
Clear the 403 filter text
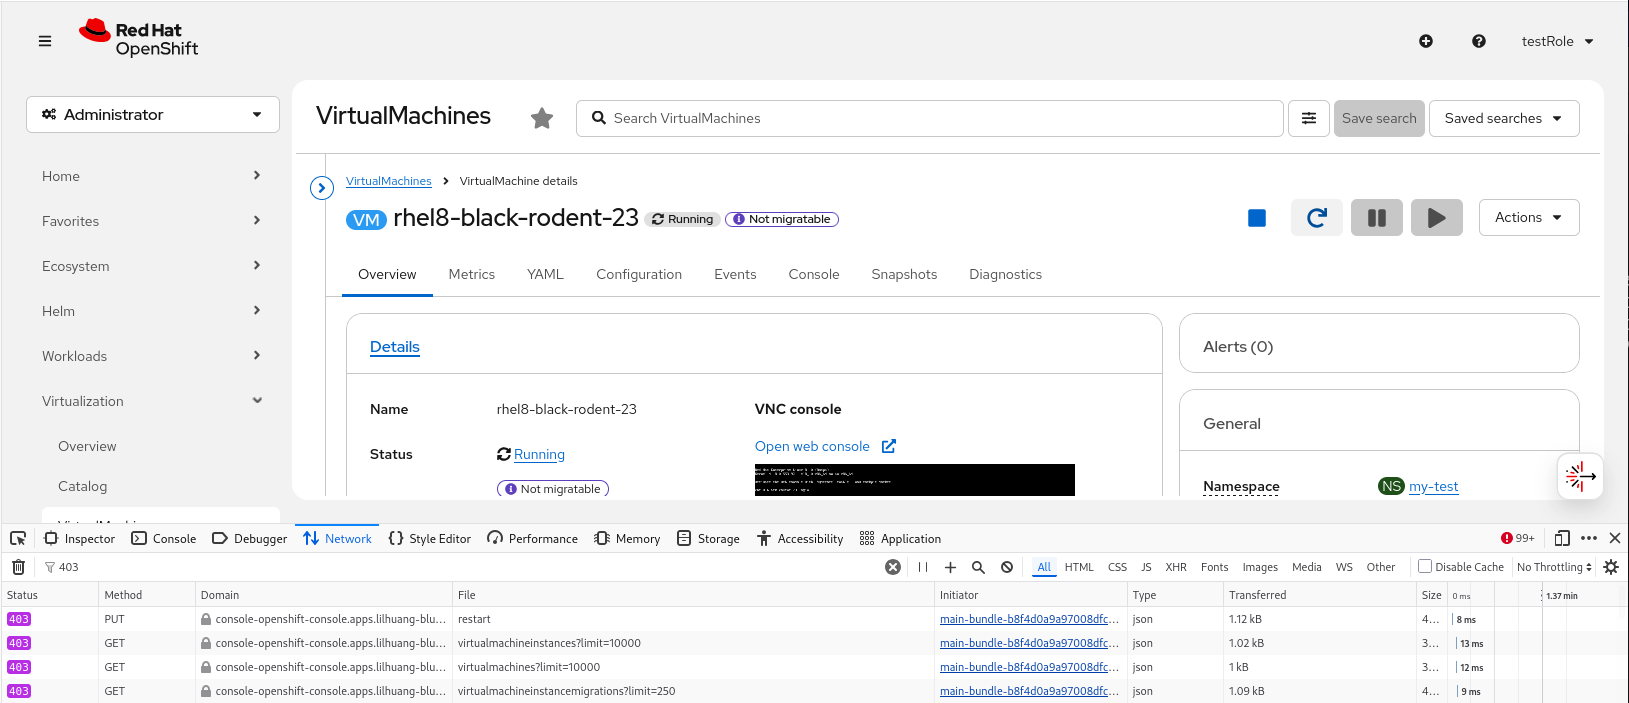click(893, 567)
